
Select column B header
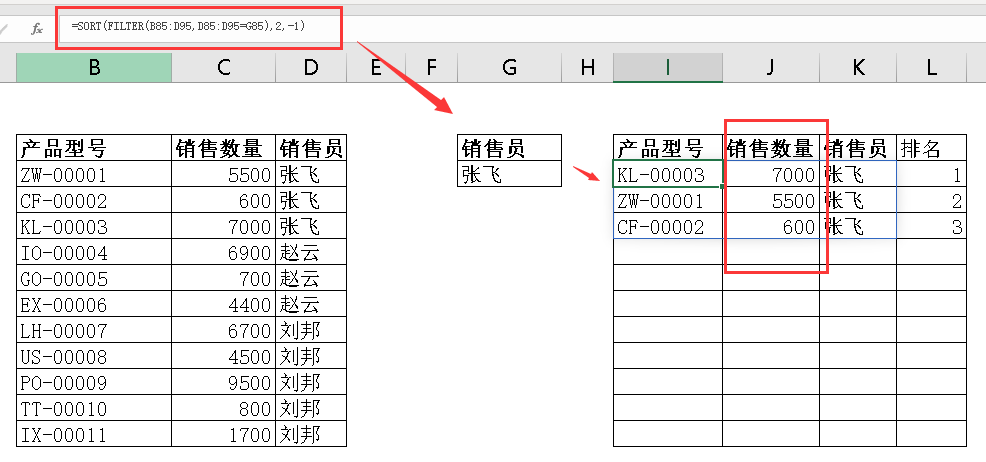pos(94,67)
